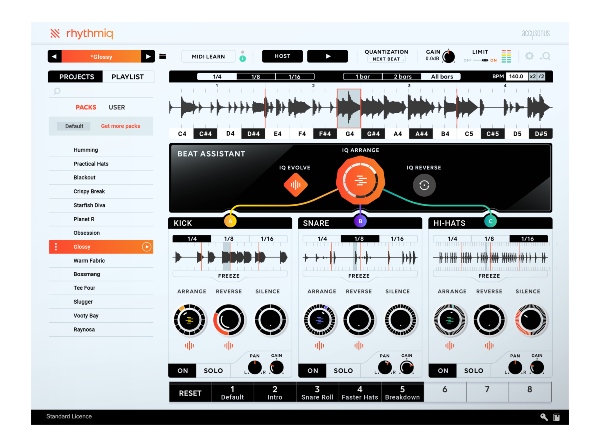The image size is (600, 448).
Task: Click evolve icon under Kick Reverse knob
Action: (x=228, y=346)
